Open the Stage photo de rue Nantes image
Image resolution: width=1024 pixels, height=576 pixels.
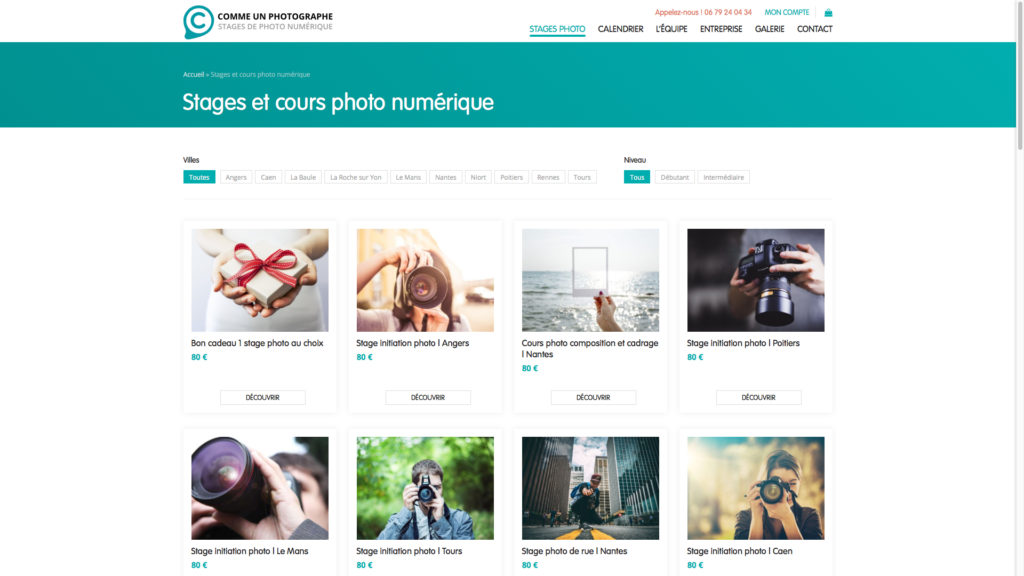click(x=590, y=488)
